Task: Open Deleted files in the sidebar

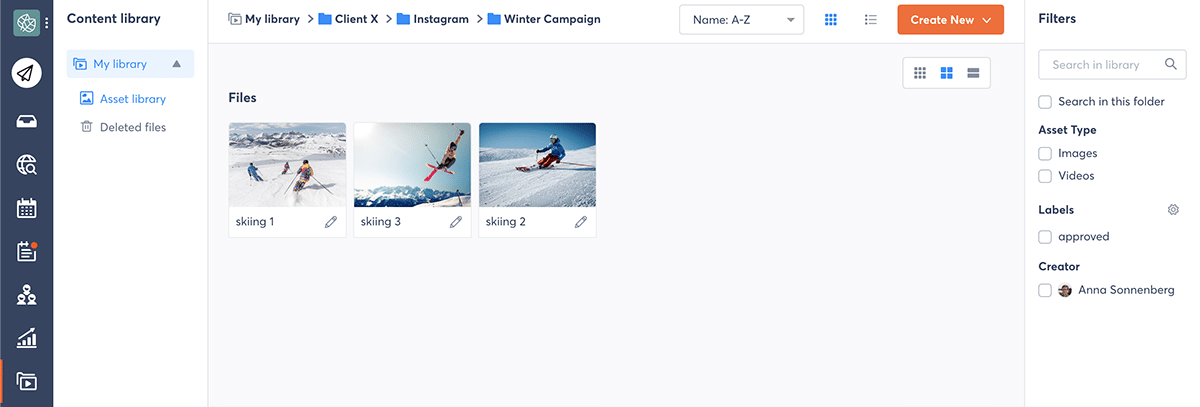Action: coord(132,127)
